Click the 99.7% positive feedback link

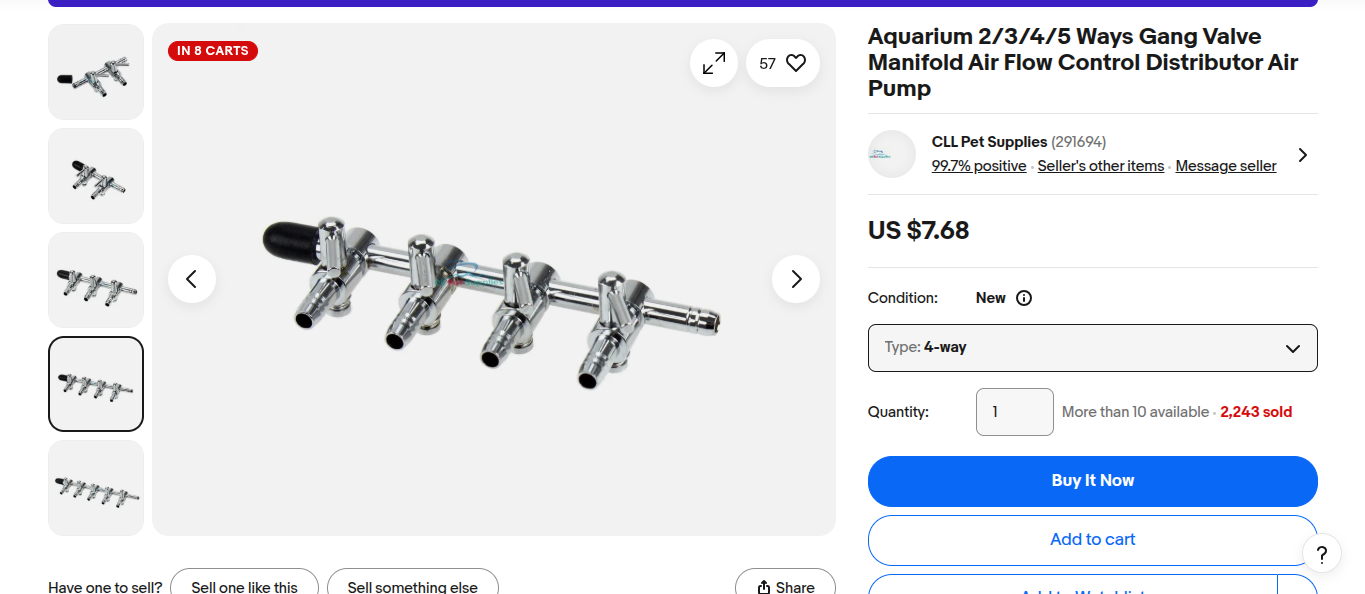click(978, 166)
